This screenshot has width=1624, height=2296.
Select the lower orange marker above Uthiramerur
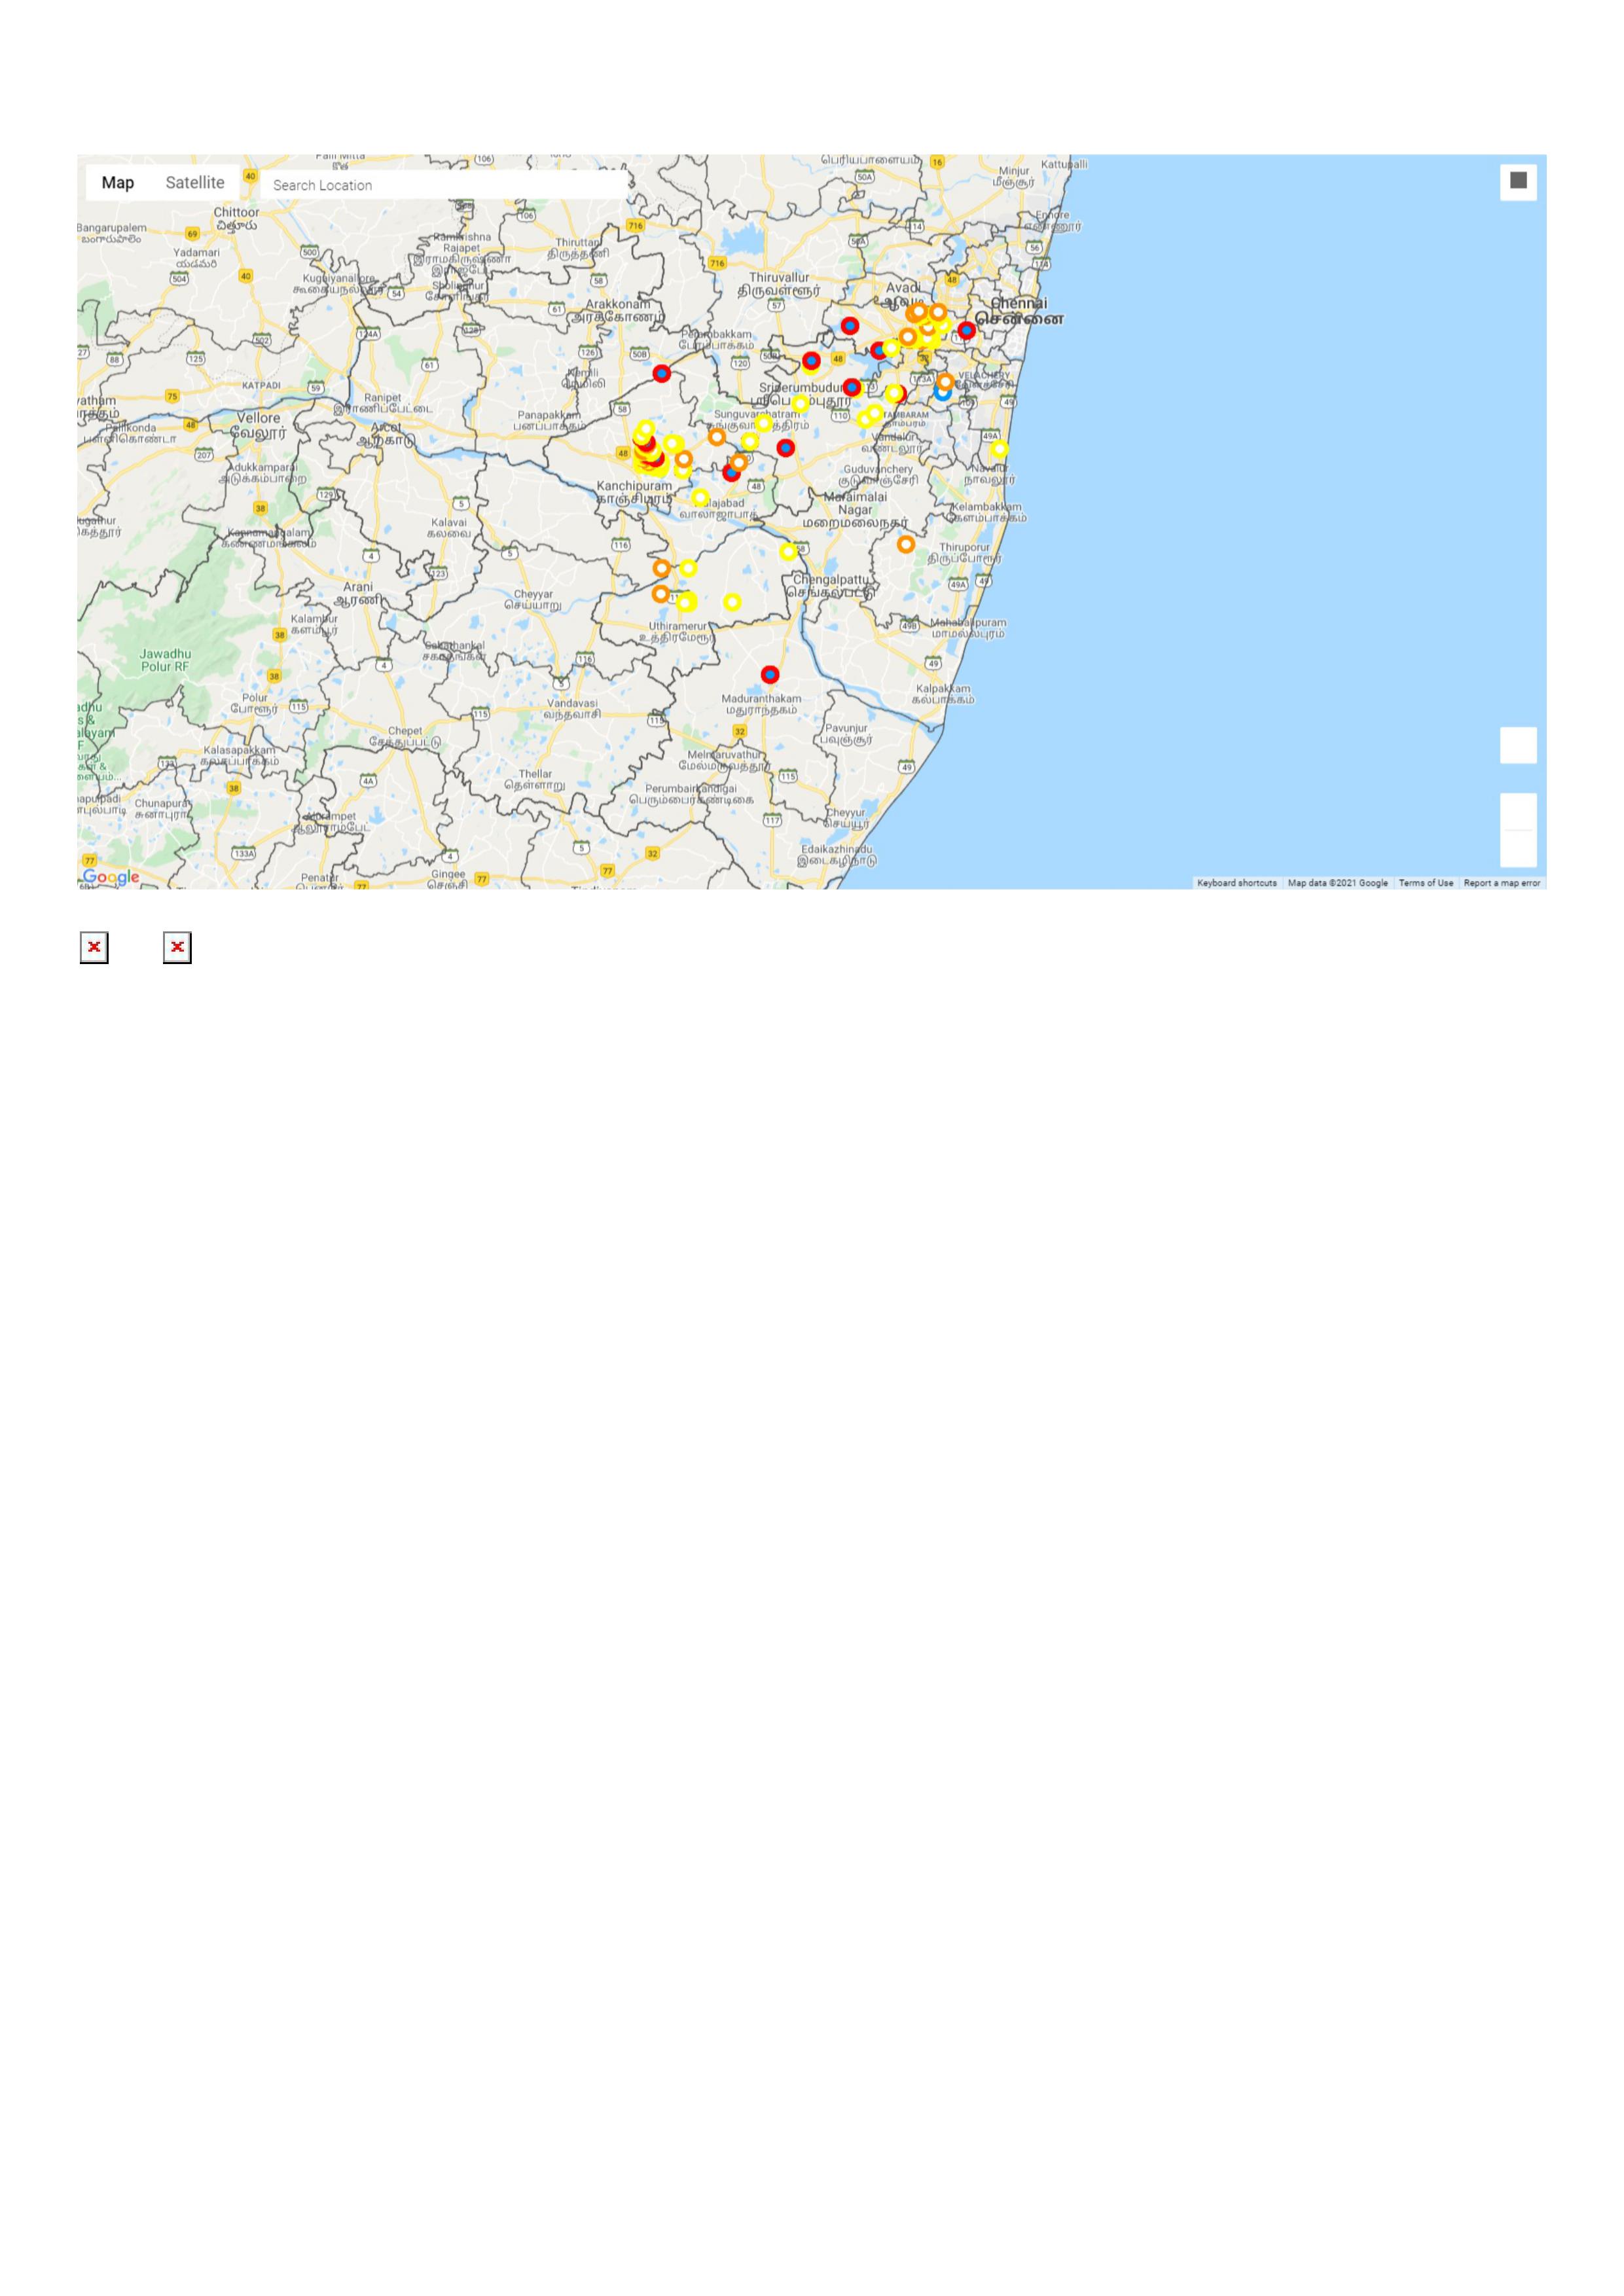660,594
